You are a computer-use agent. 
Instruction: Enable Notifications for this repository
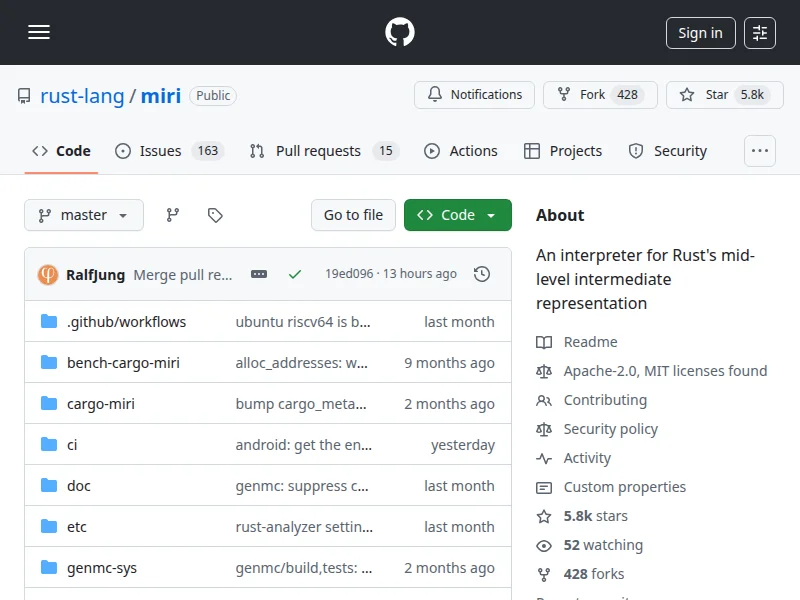click(474, 95)
